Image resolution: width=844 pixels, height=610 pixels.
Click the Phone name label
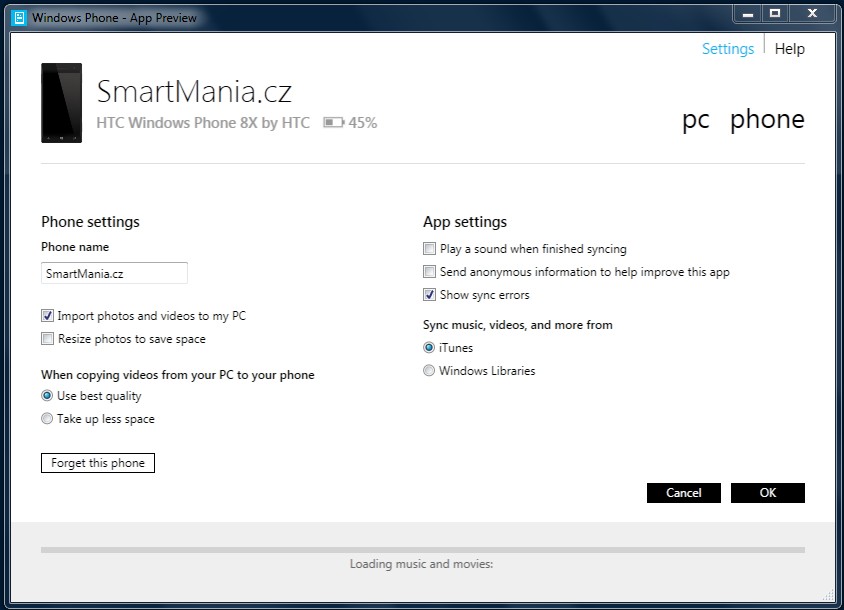click(75, 247)
